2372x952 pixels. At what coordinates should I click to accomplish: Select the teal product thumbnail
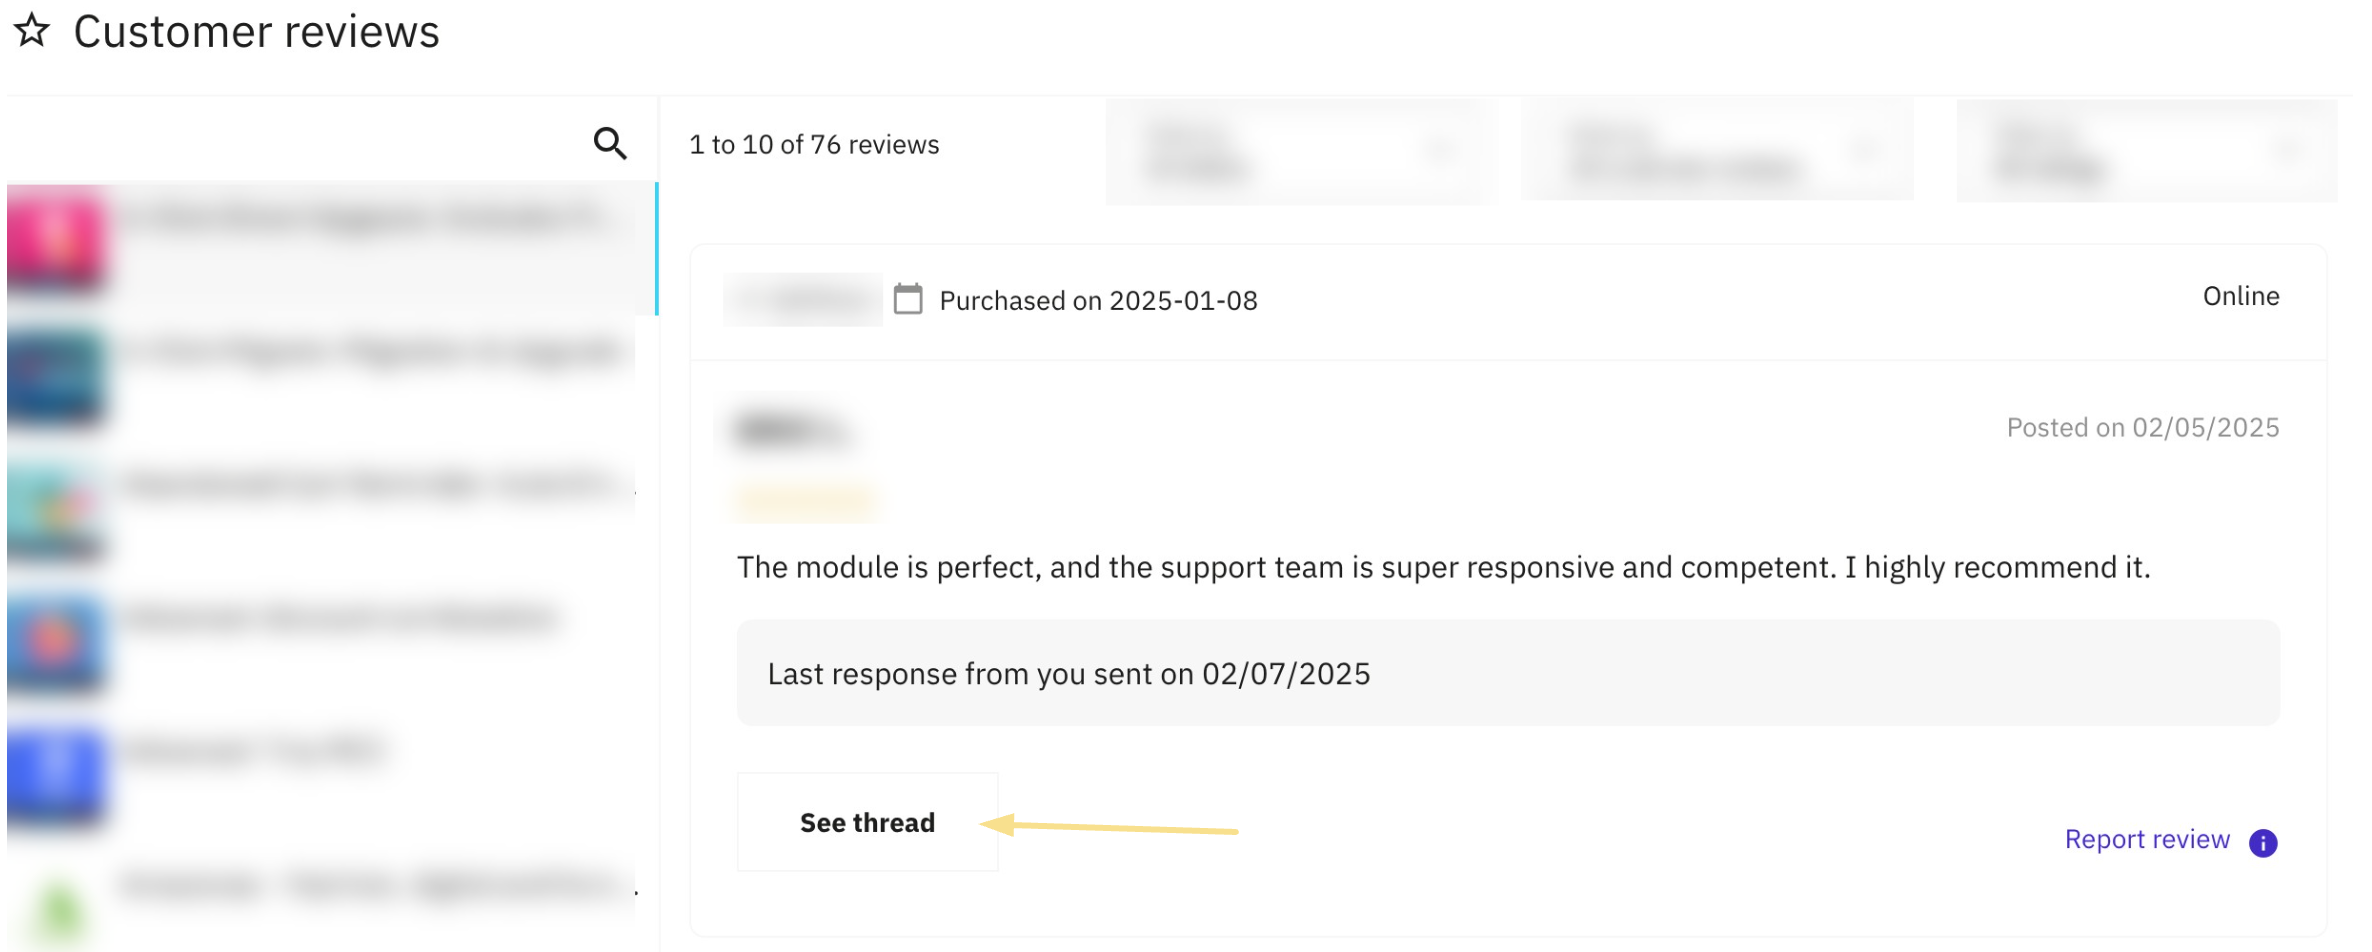[56, 510]
